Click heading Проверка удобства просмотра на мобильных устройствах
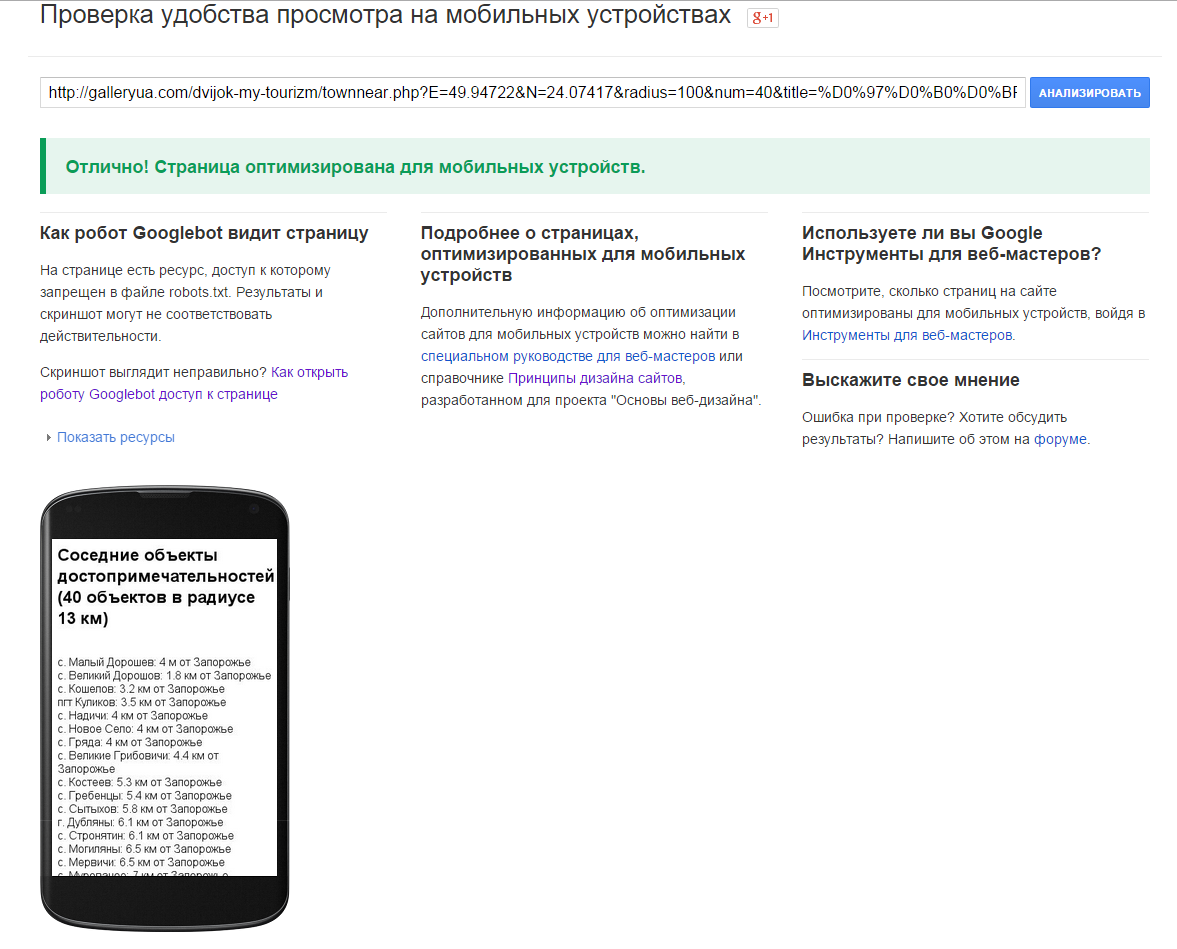 pos(385,15)
